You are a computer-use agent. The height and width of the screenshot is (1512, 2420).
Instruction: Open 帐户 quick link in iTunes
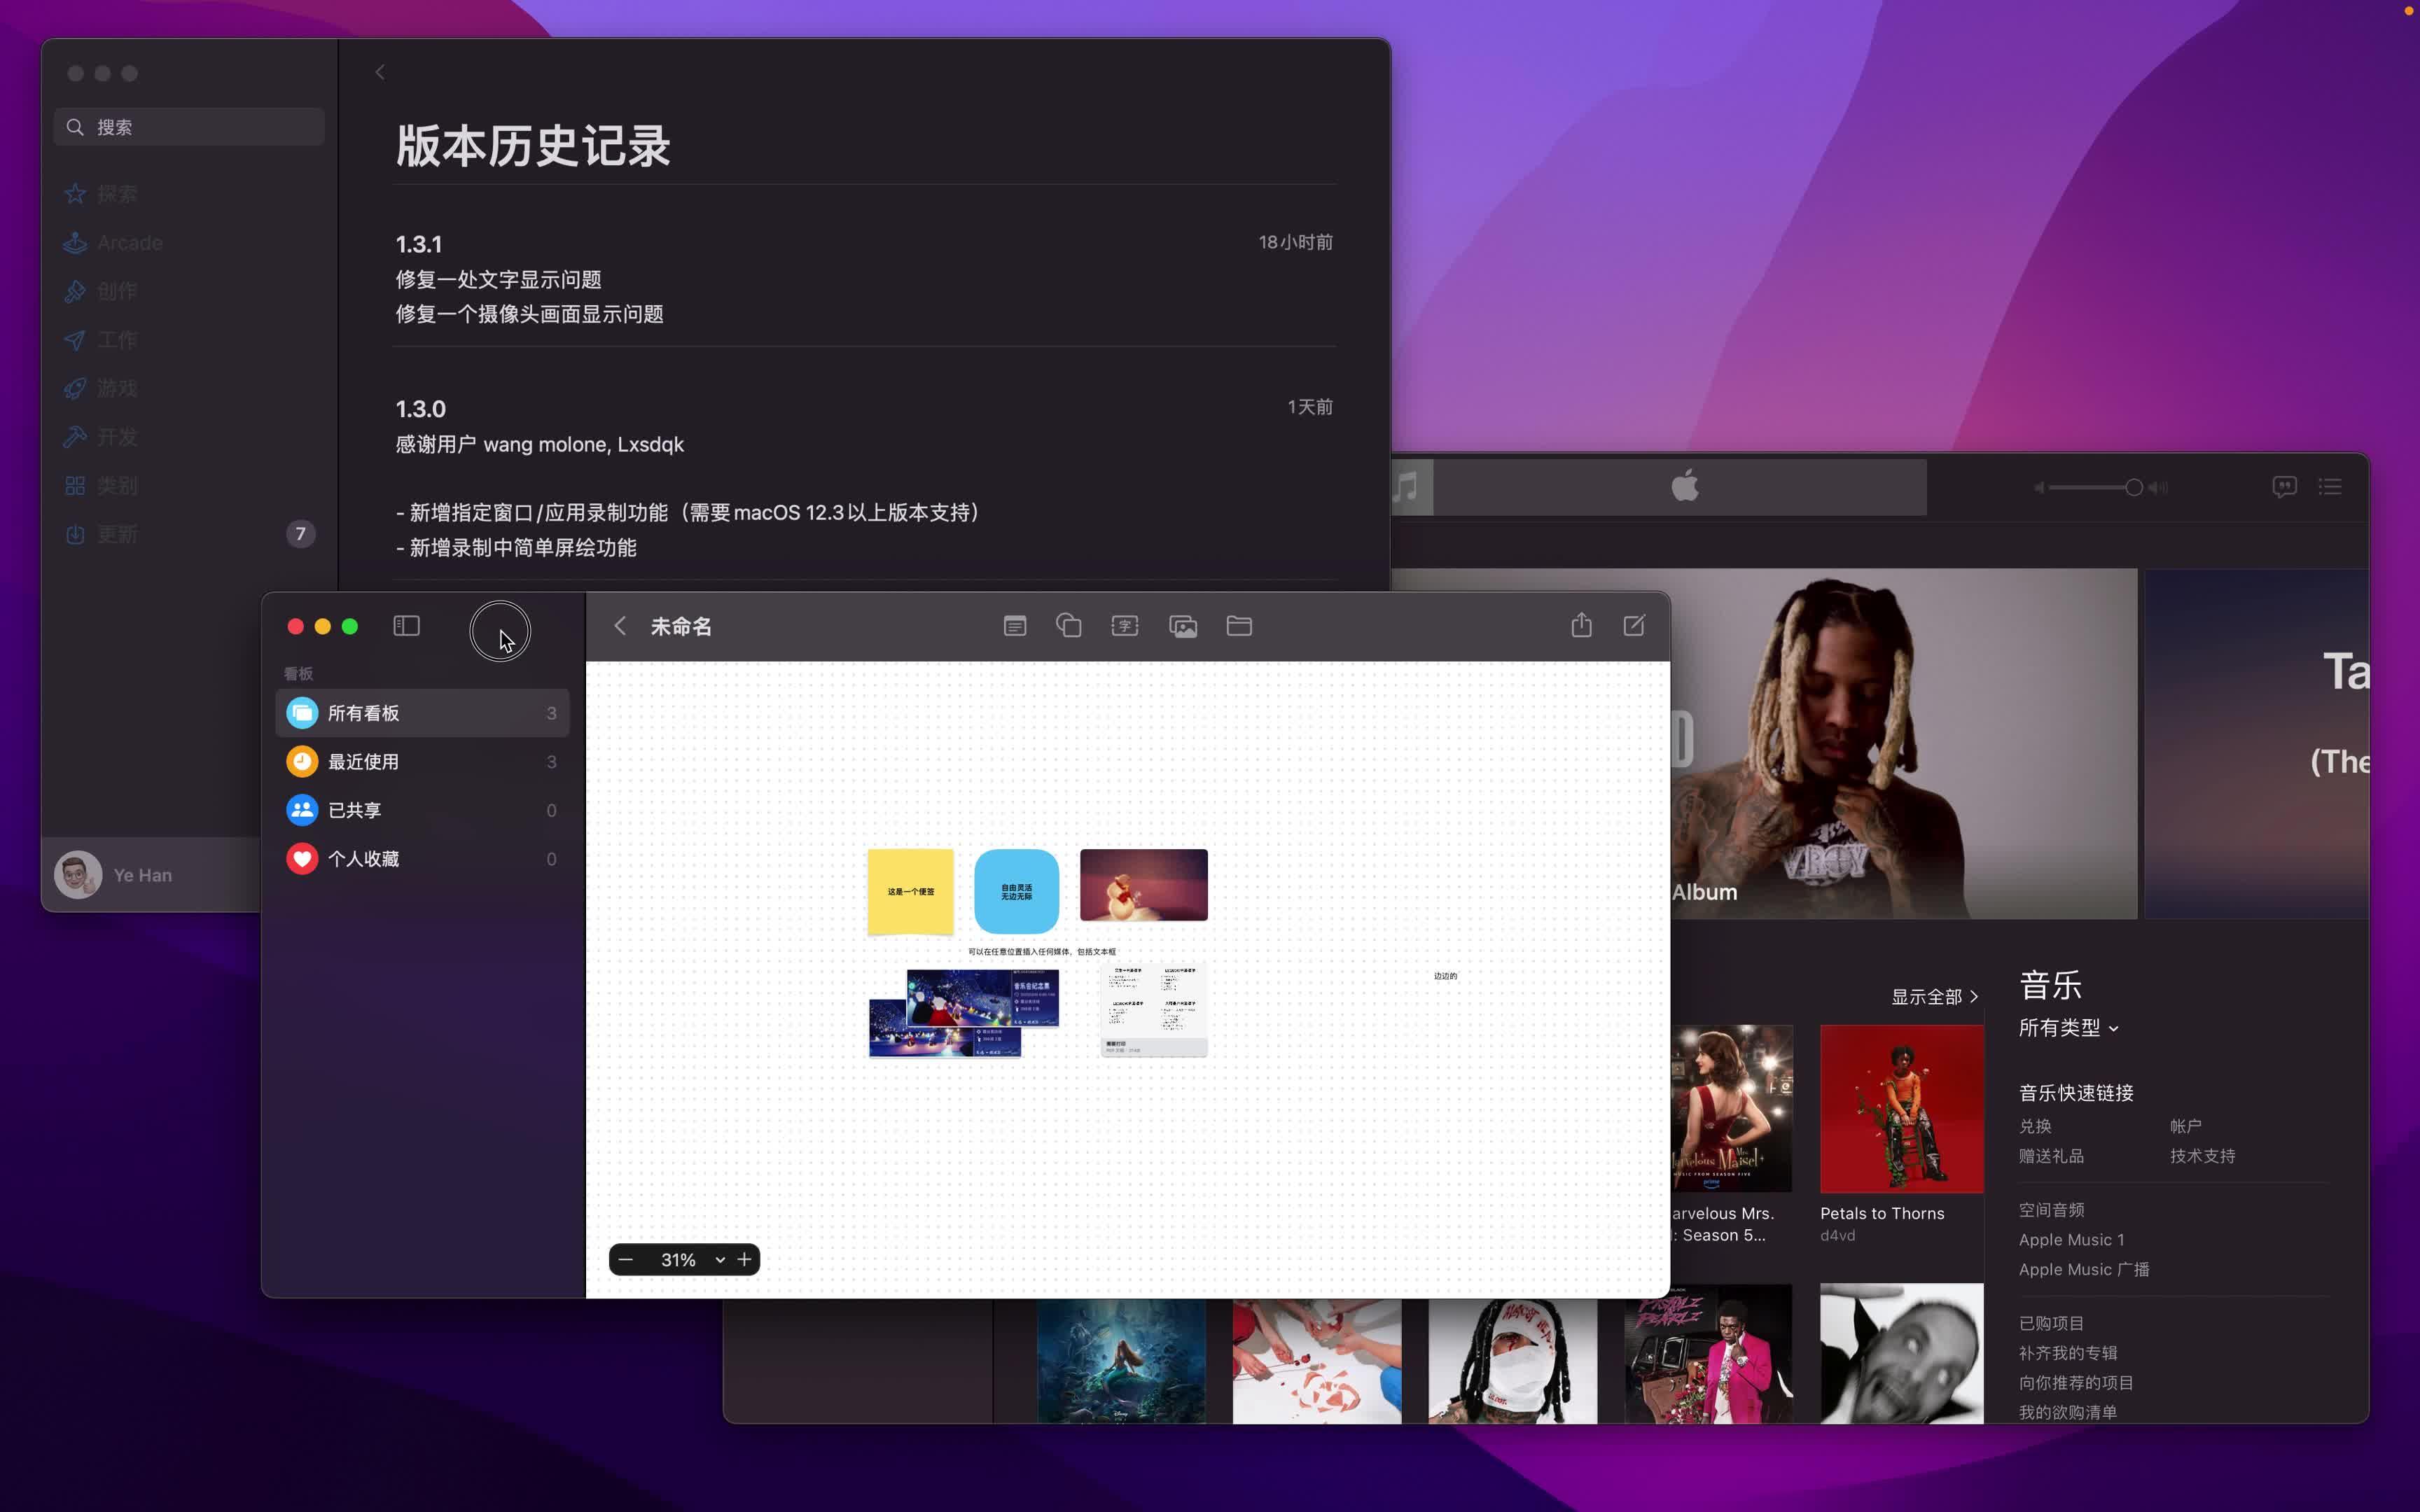pyautogui.click(x=2185, y=1126)
